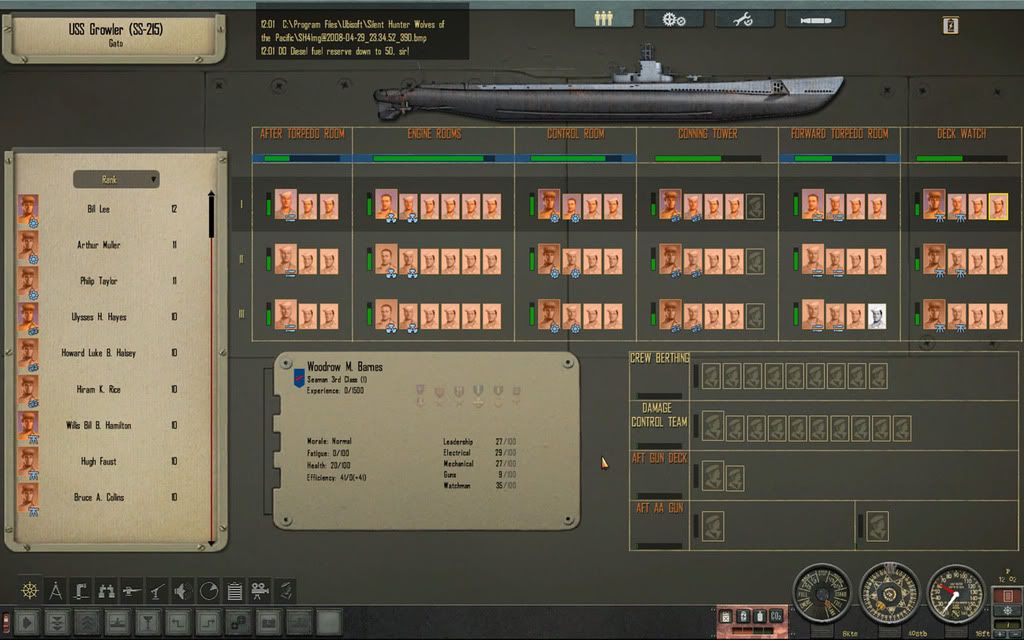Click the compass heading dial
This screenshot has width=1024, height=640.
tap(889, 593)
